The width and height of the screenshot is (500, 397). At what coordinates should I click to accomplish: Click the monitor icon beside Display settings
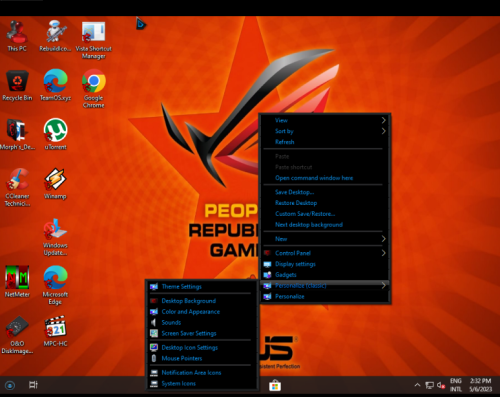[x=267, y=264]
